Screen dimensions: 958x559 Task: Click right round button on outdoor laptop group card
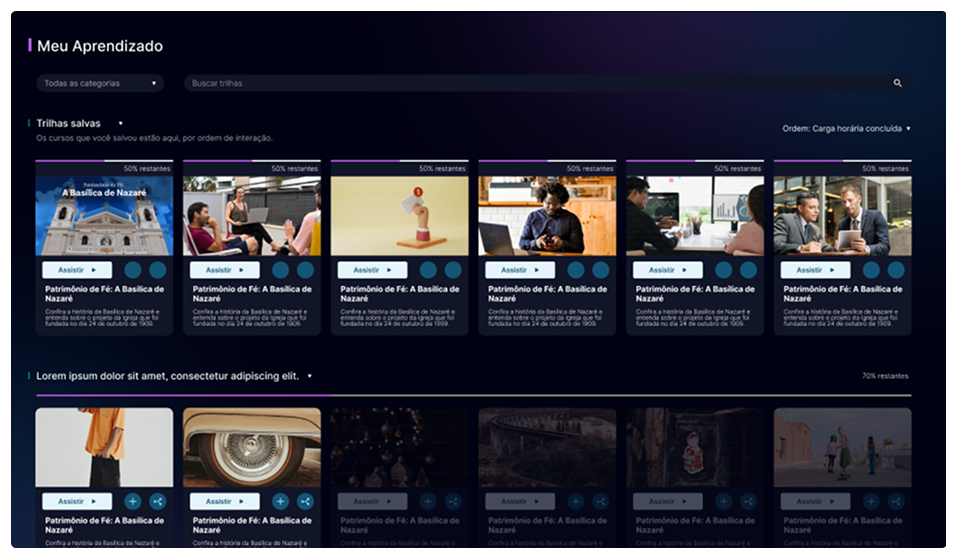tap(305, 270)
